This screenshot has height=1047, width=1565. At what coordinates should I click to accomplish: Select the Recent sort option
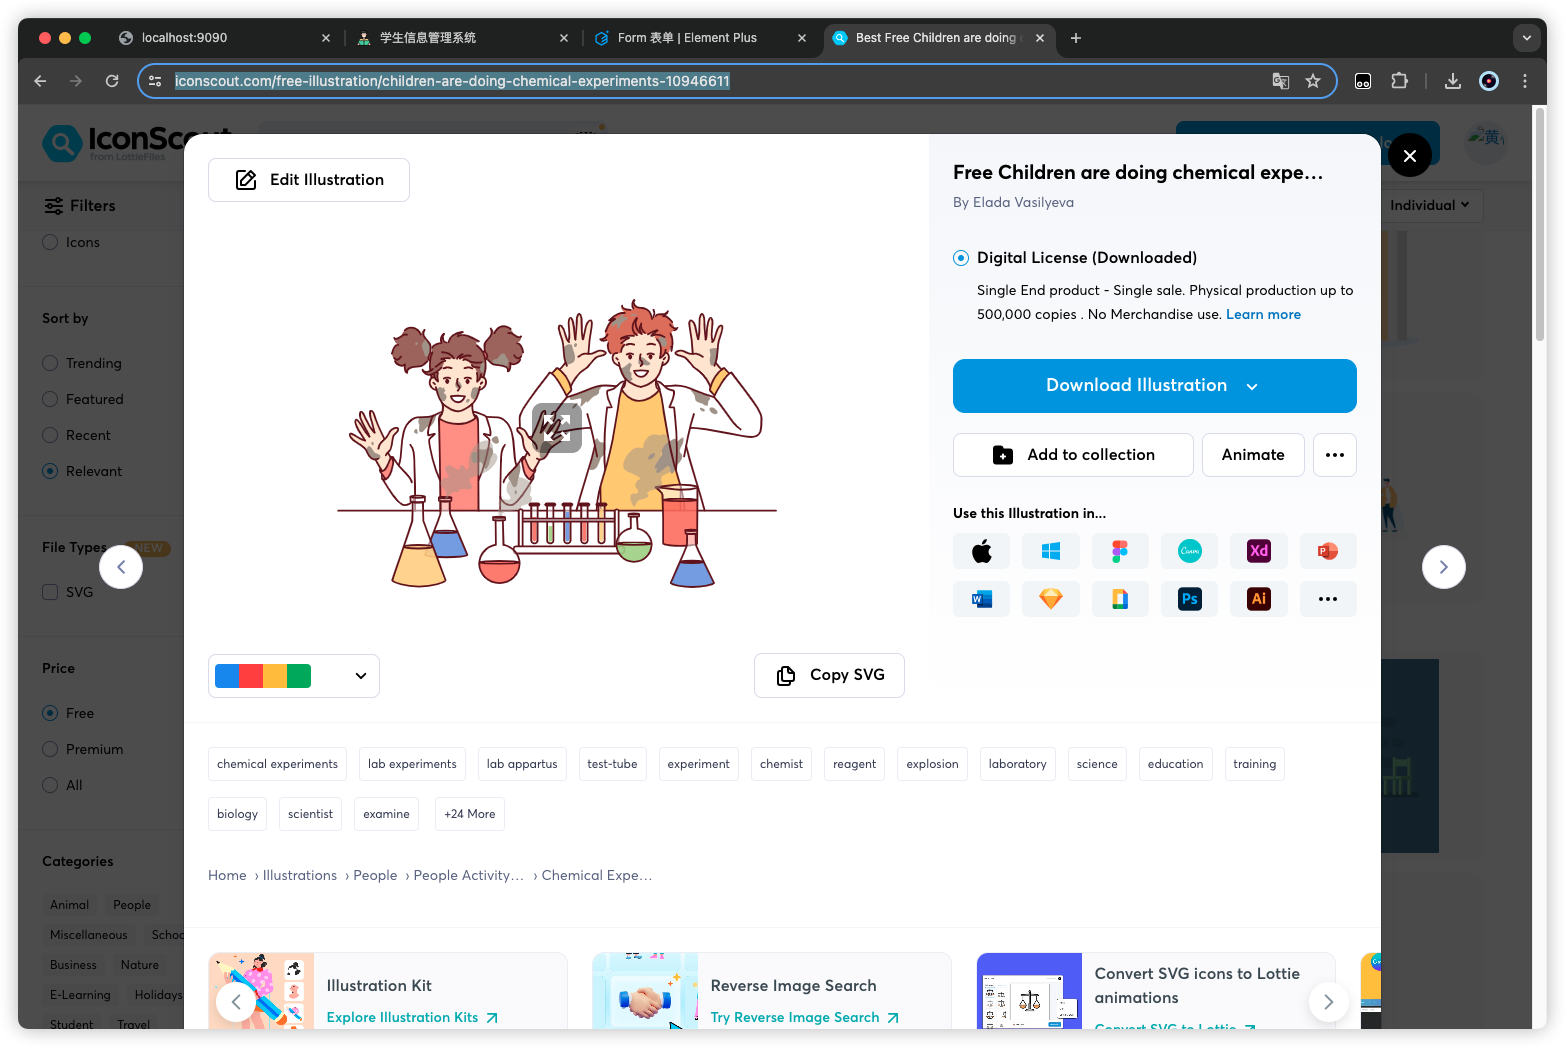[x=50, y=435]
